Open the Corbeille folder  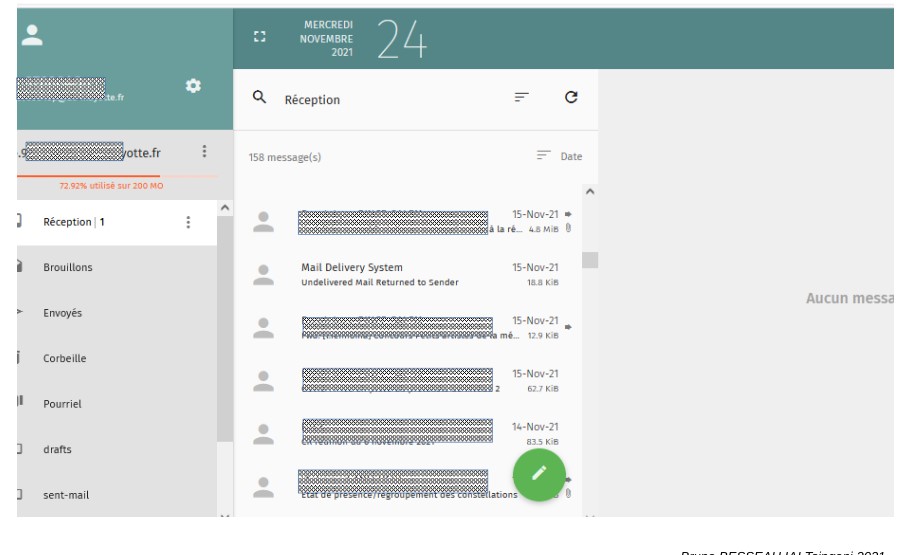tap(65, 358)
